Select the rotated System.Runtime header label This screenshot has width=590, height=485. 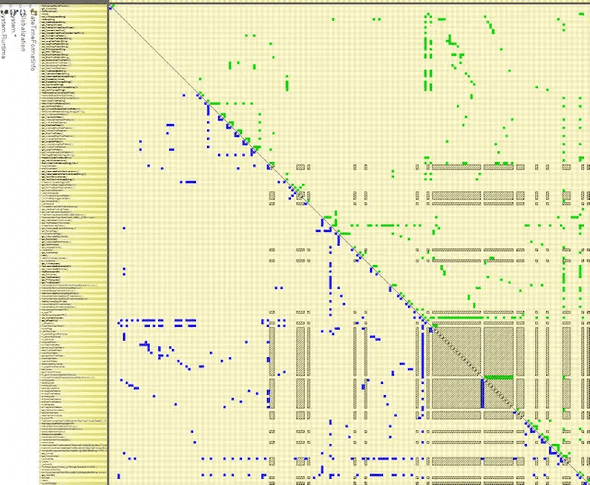coord(4,36)
